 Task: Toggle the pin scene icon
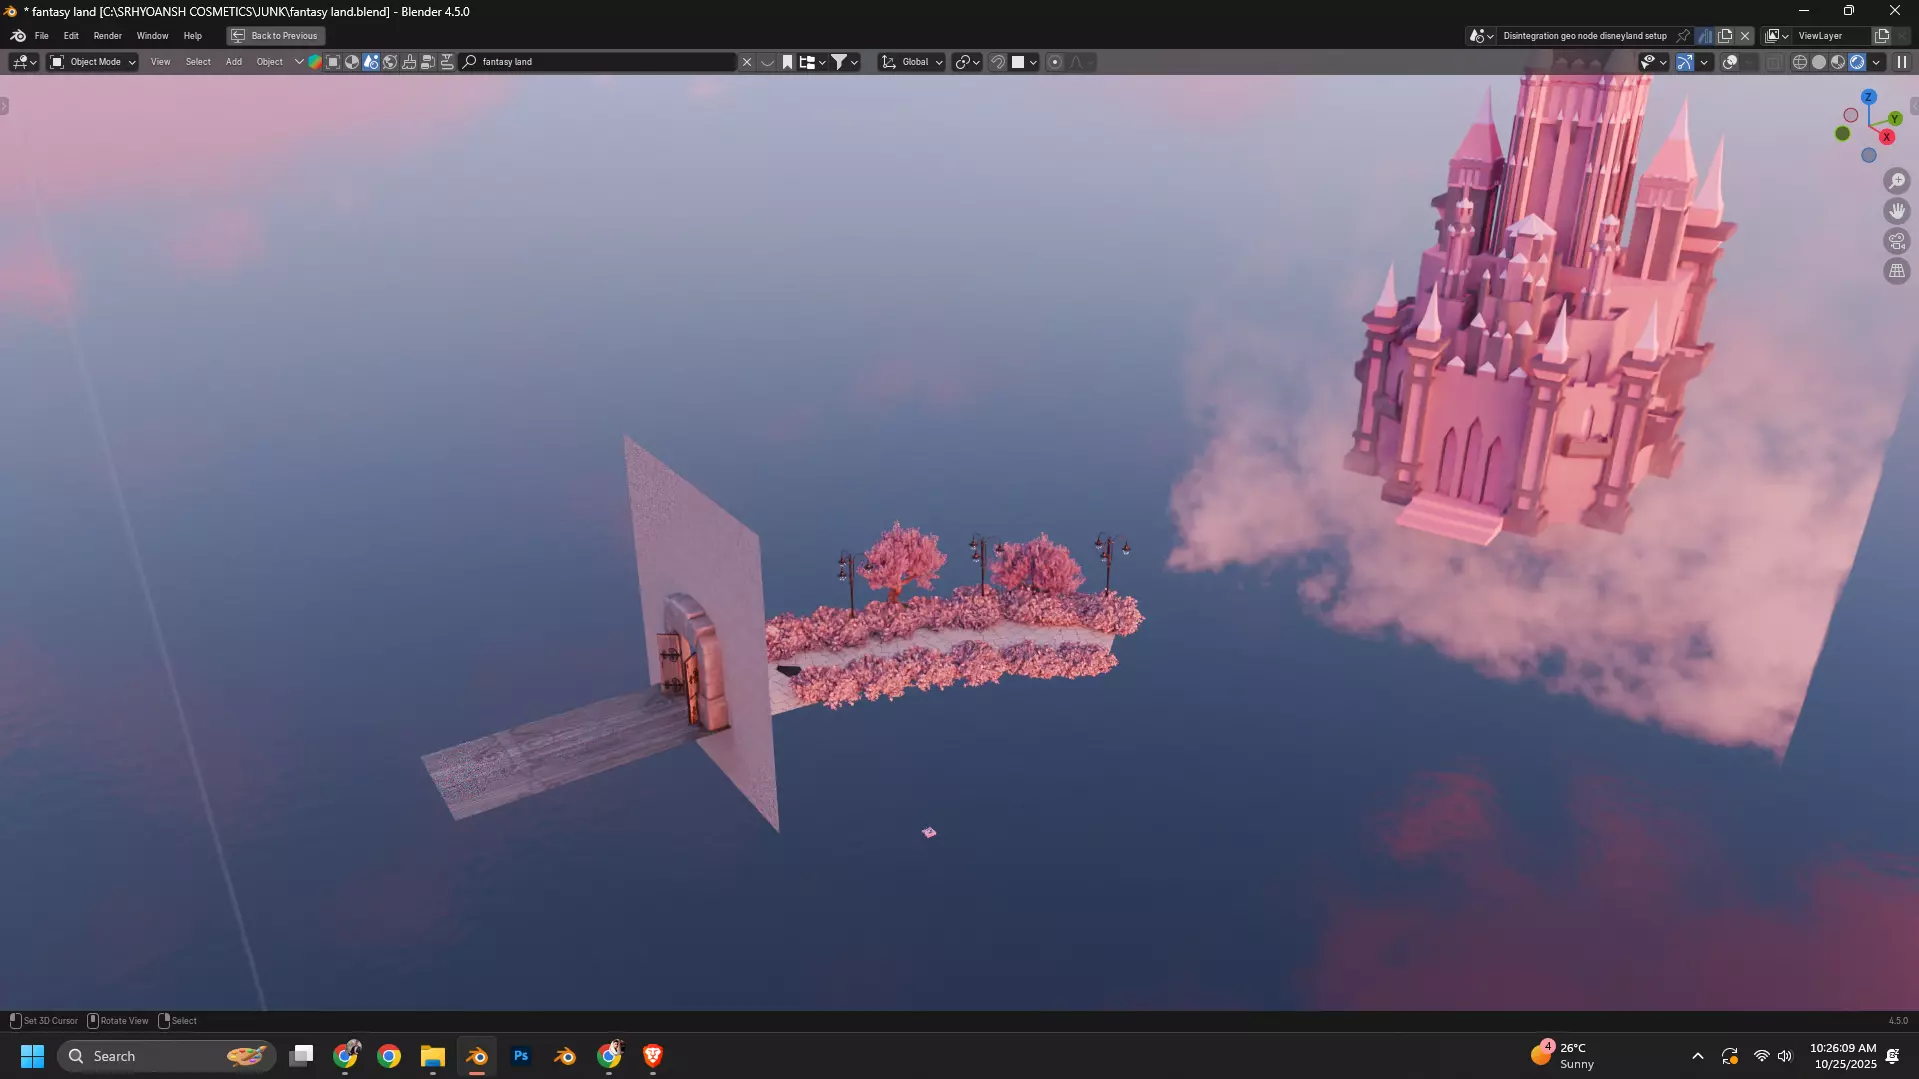tap(1683, 36)
